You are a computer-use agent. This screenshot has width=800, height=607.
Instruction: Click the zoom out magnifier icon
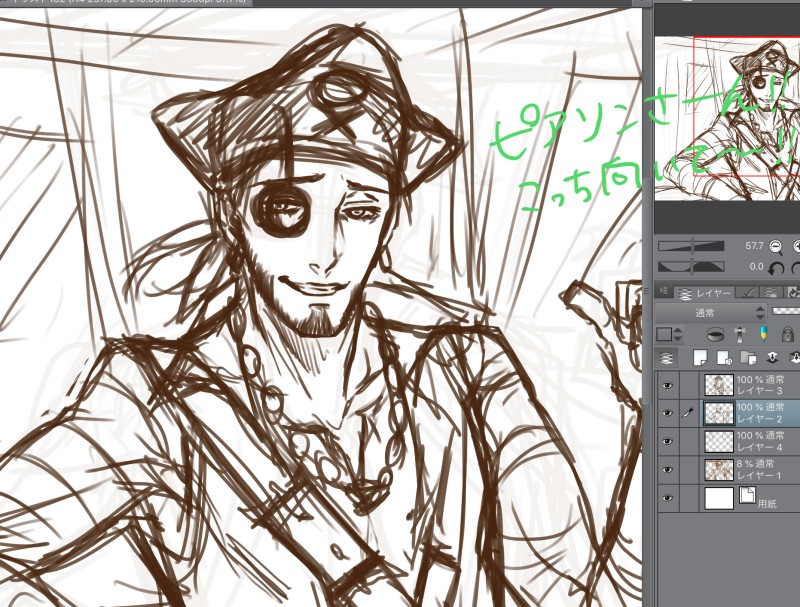coord(776,247)
